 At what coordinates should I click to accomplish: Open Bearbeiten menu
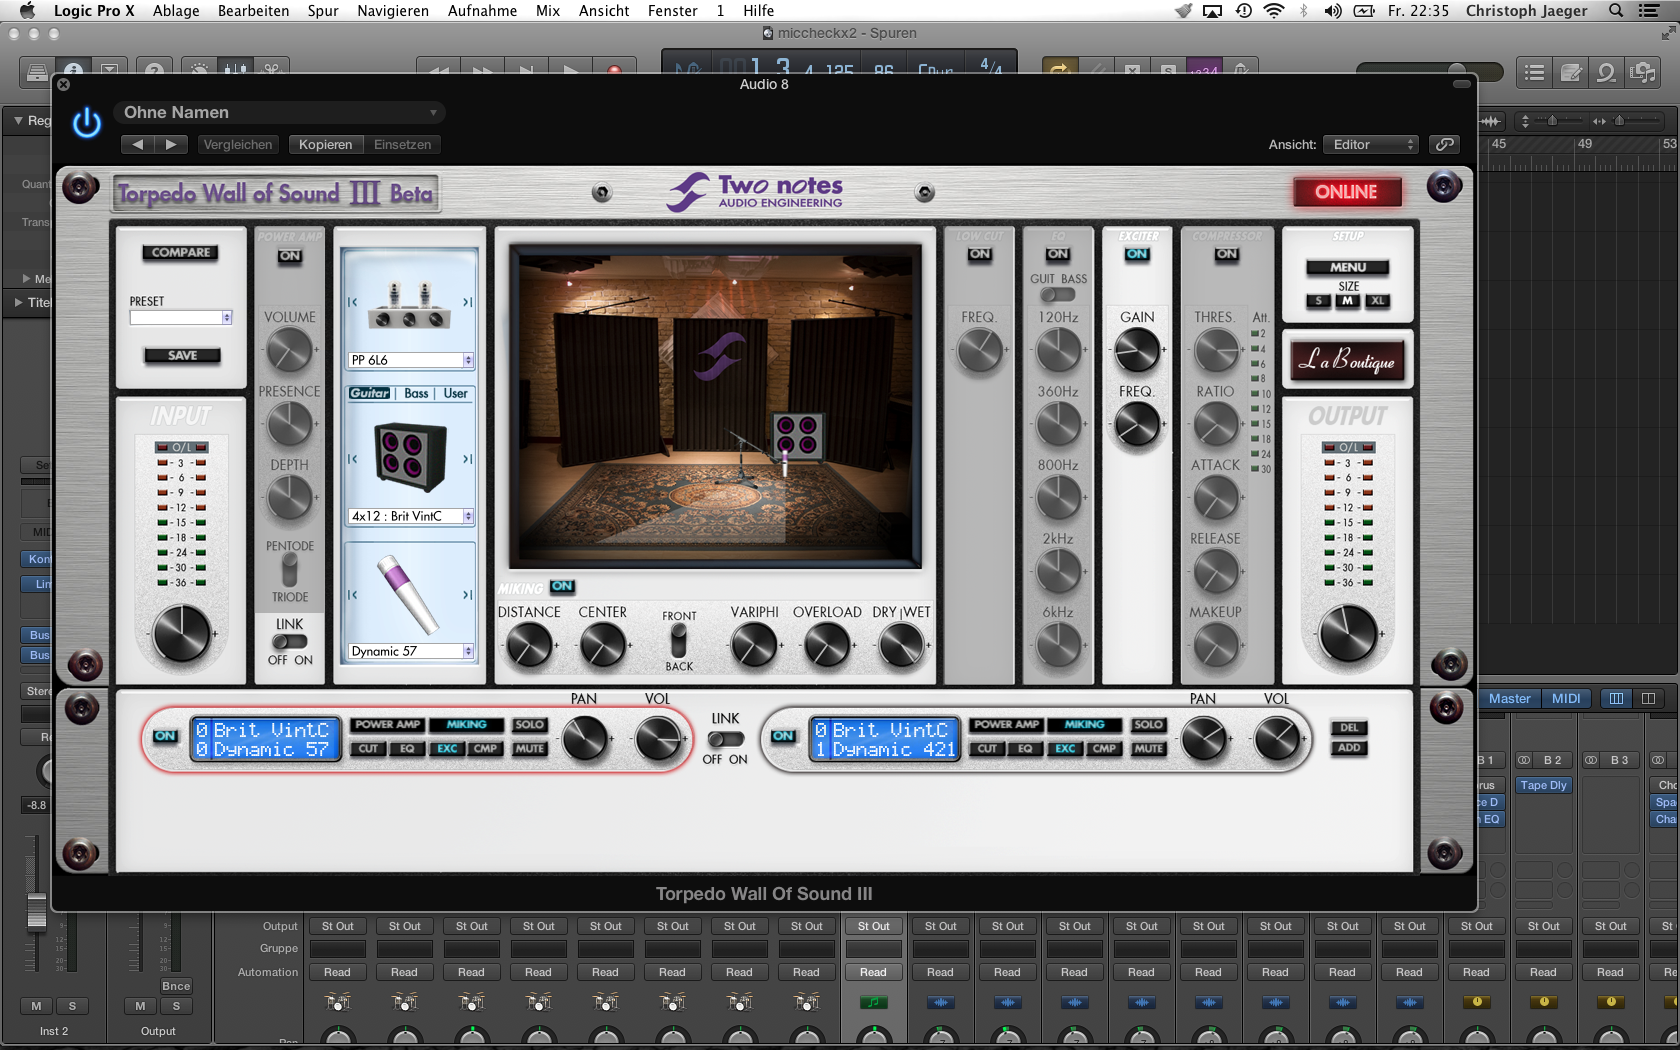pyautogui.click(x=254, y=11)
